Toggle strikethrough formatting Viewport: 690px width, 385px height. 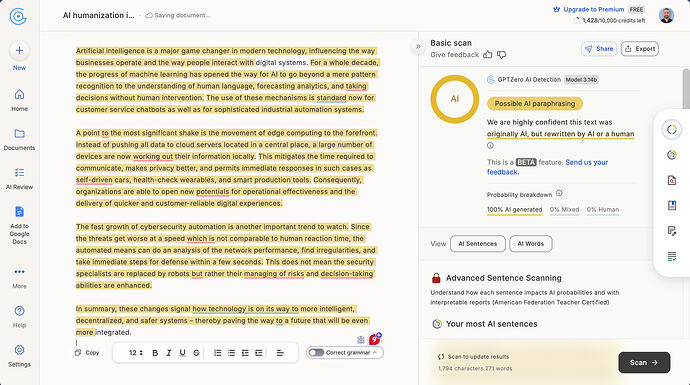click(x=196, y=353)
